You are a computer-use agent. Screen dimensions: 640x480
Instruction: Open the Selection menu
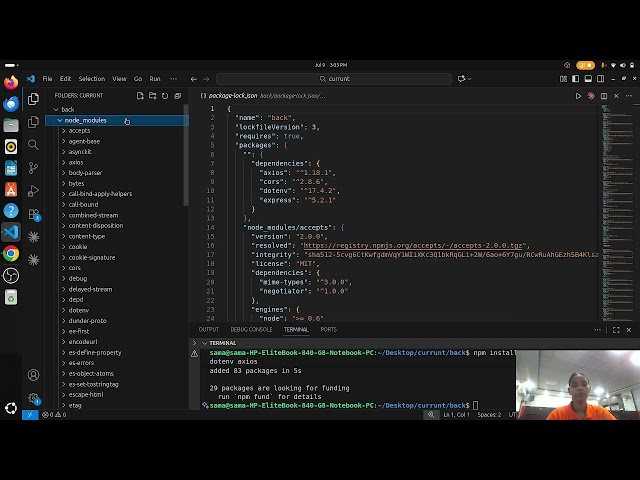(x=91, y=79)
